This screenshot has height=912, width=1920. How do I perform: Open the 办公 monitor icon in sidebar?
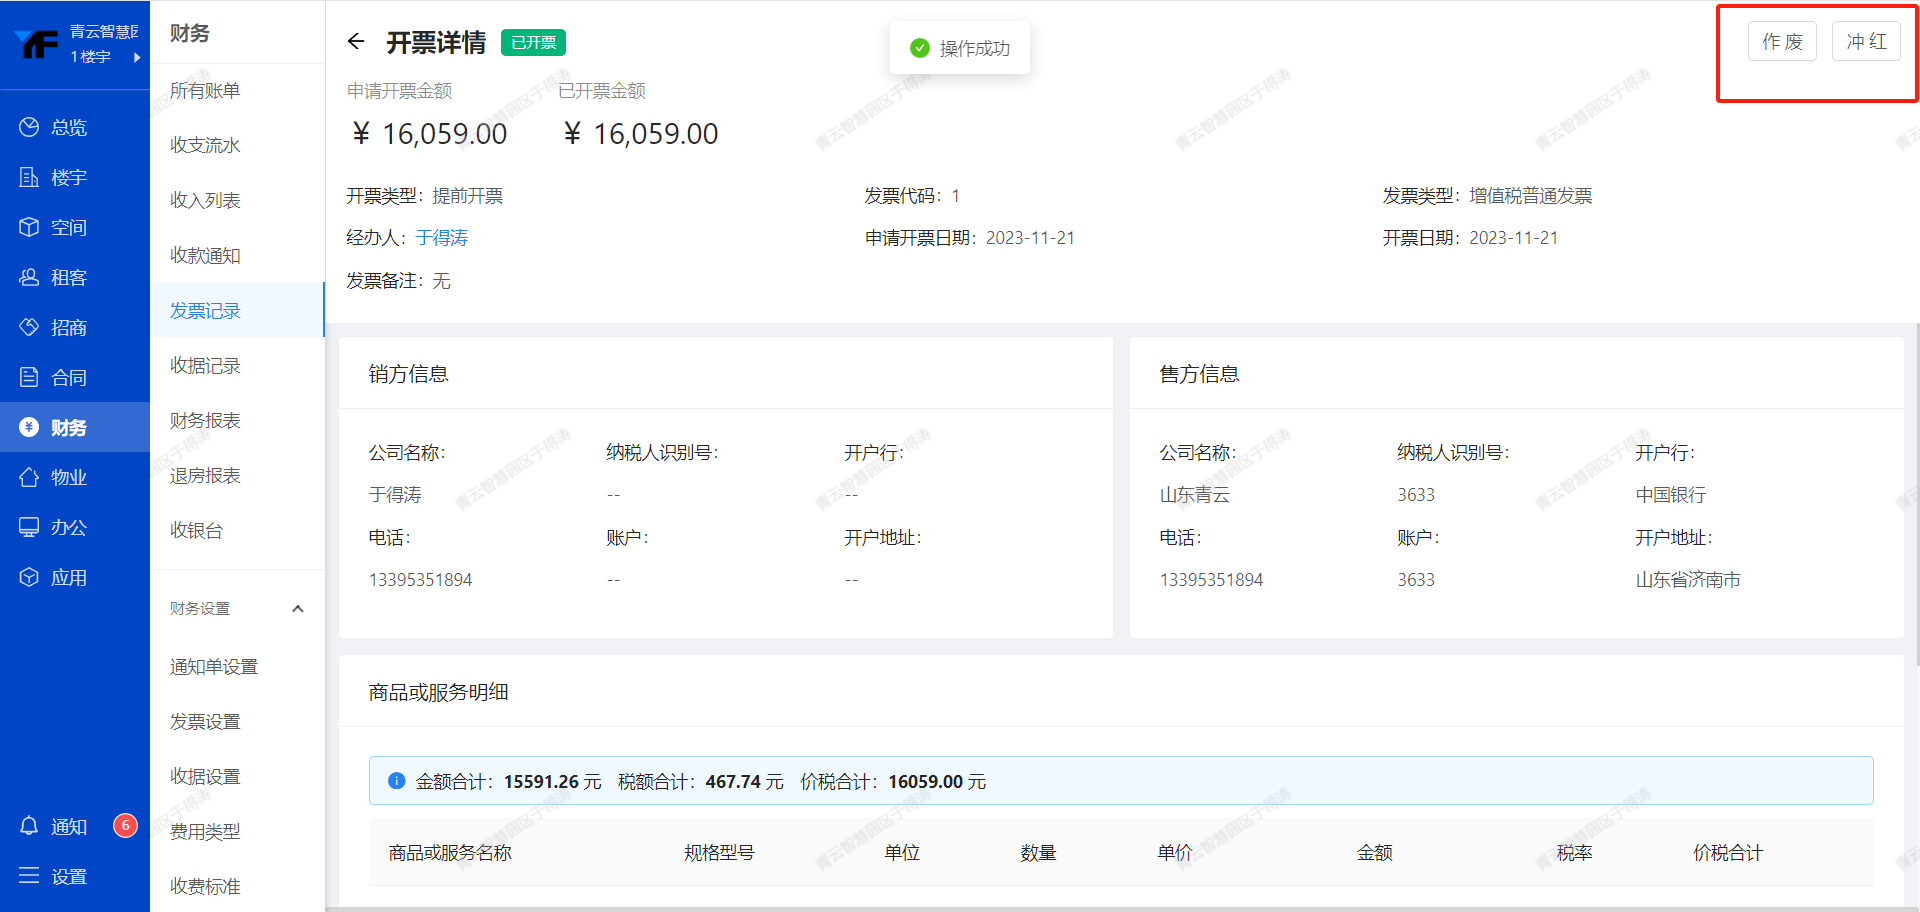pos(29,527)
